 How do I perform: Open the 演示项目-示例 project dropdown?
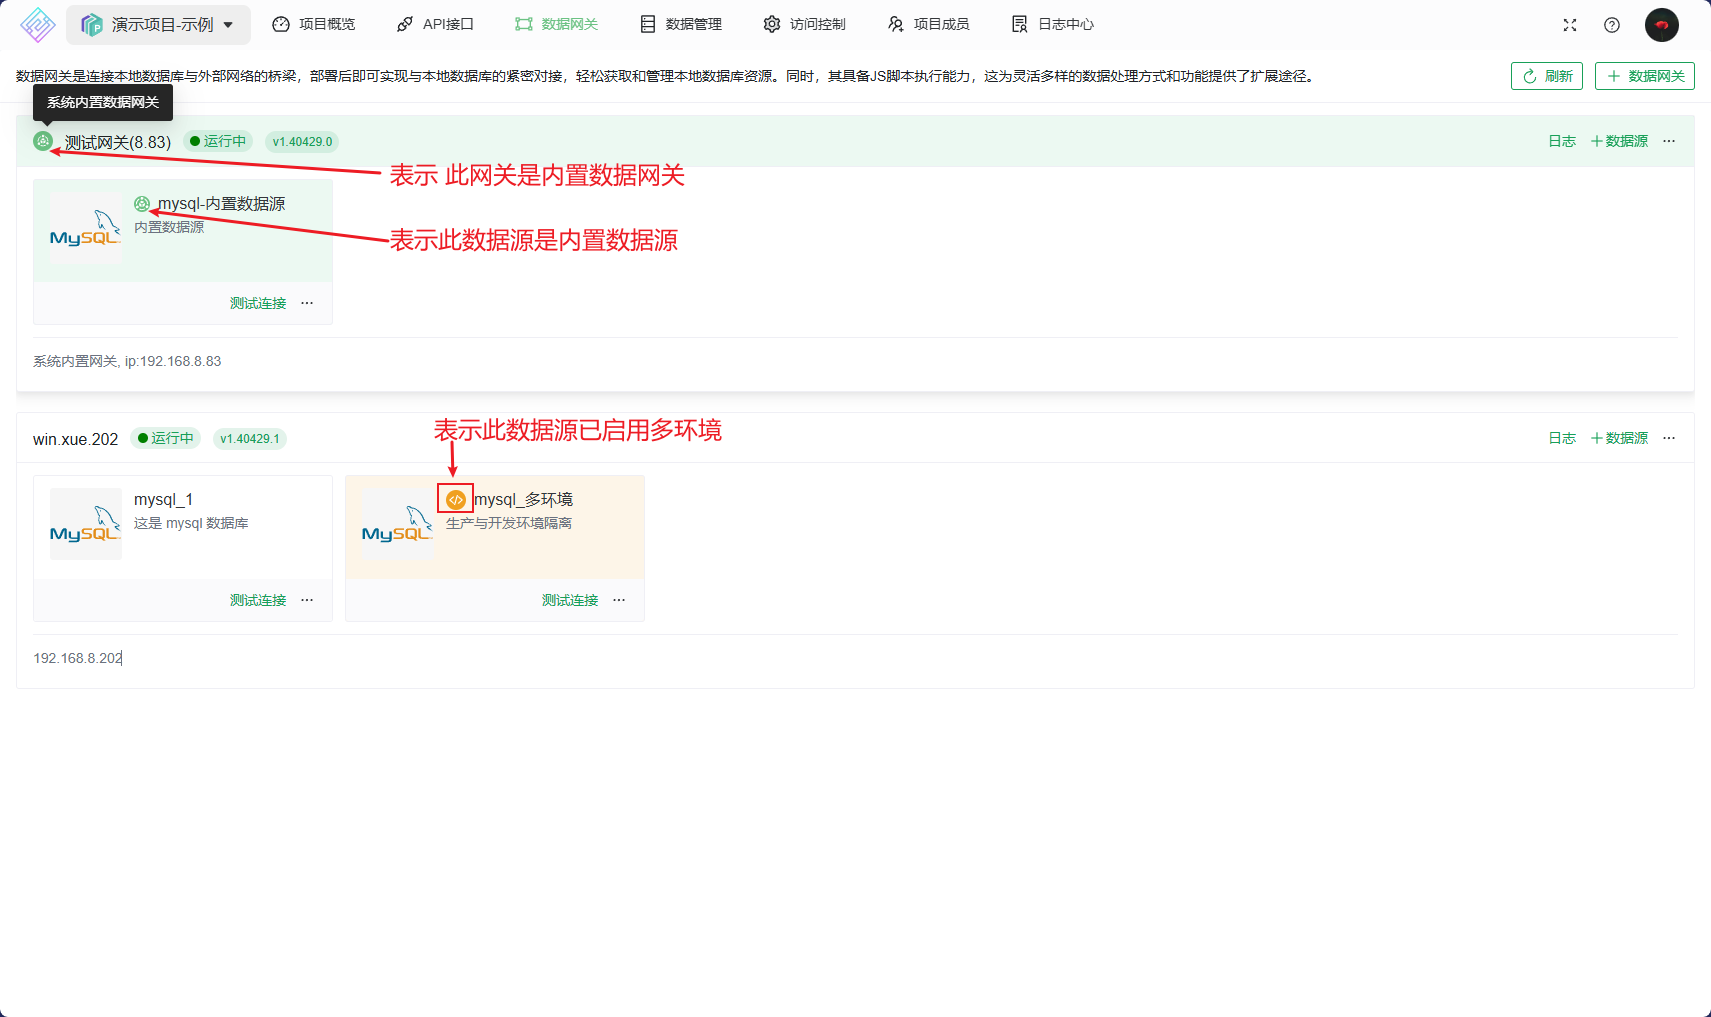point(158,25)
